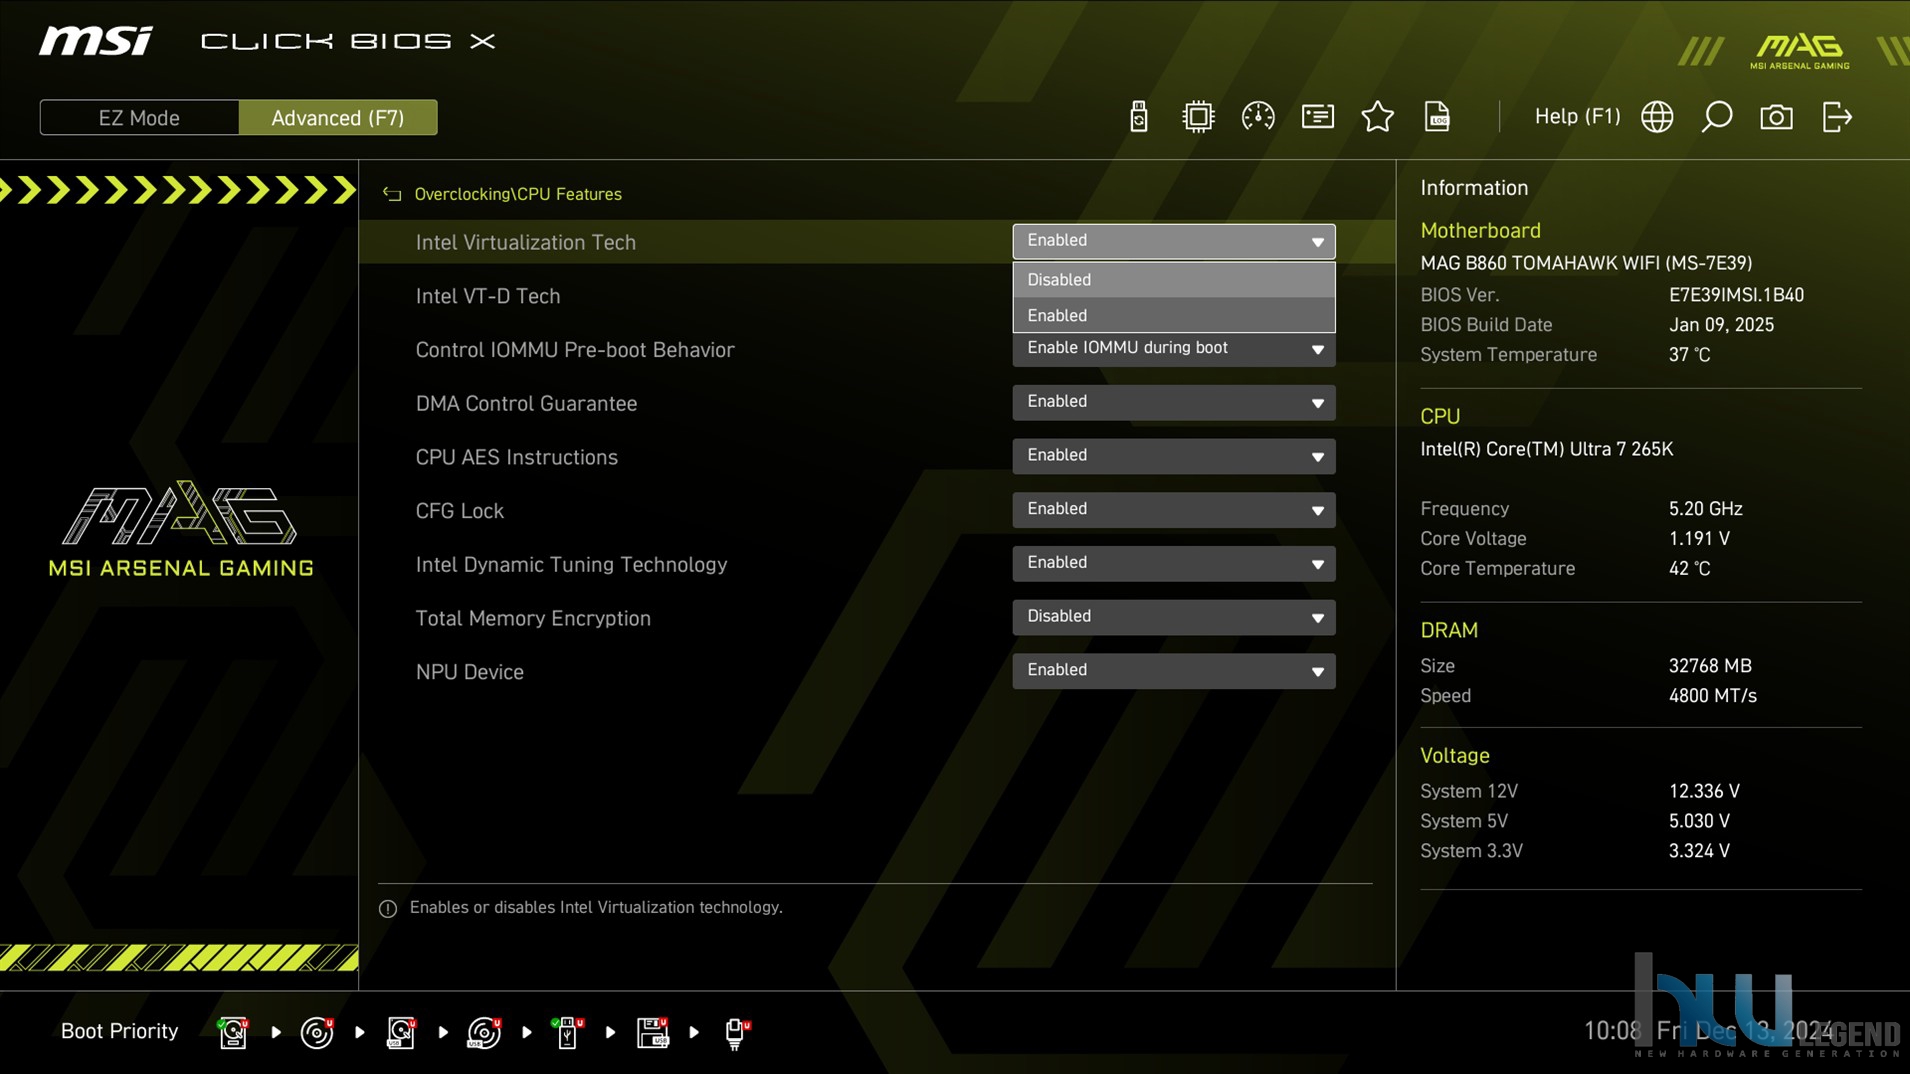Open the CPU chip settings icon
Image resolution: width=1910 pixels, height=1074 pixels.
tap(1197, 117)
